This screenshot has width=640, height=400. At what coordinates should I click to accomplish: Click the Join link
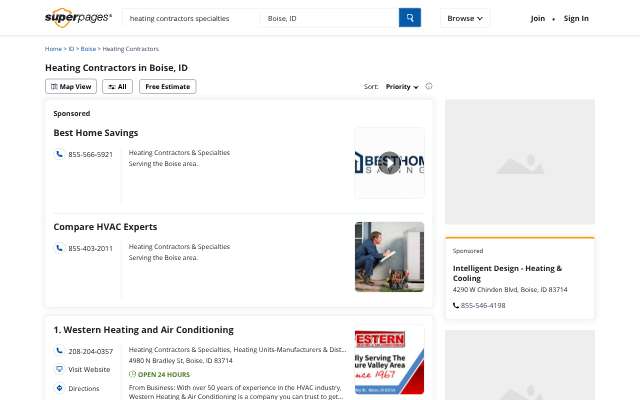click(x=538, y=18)
